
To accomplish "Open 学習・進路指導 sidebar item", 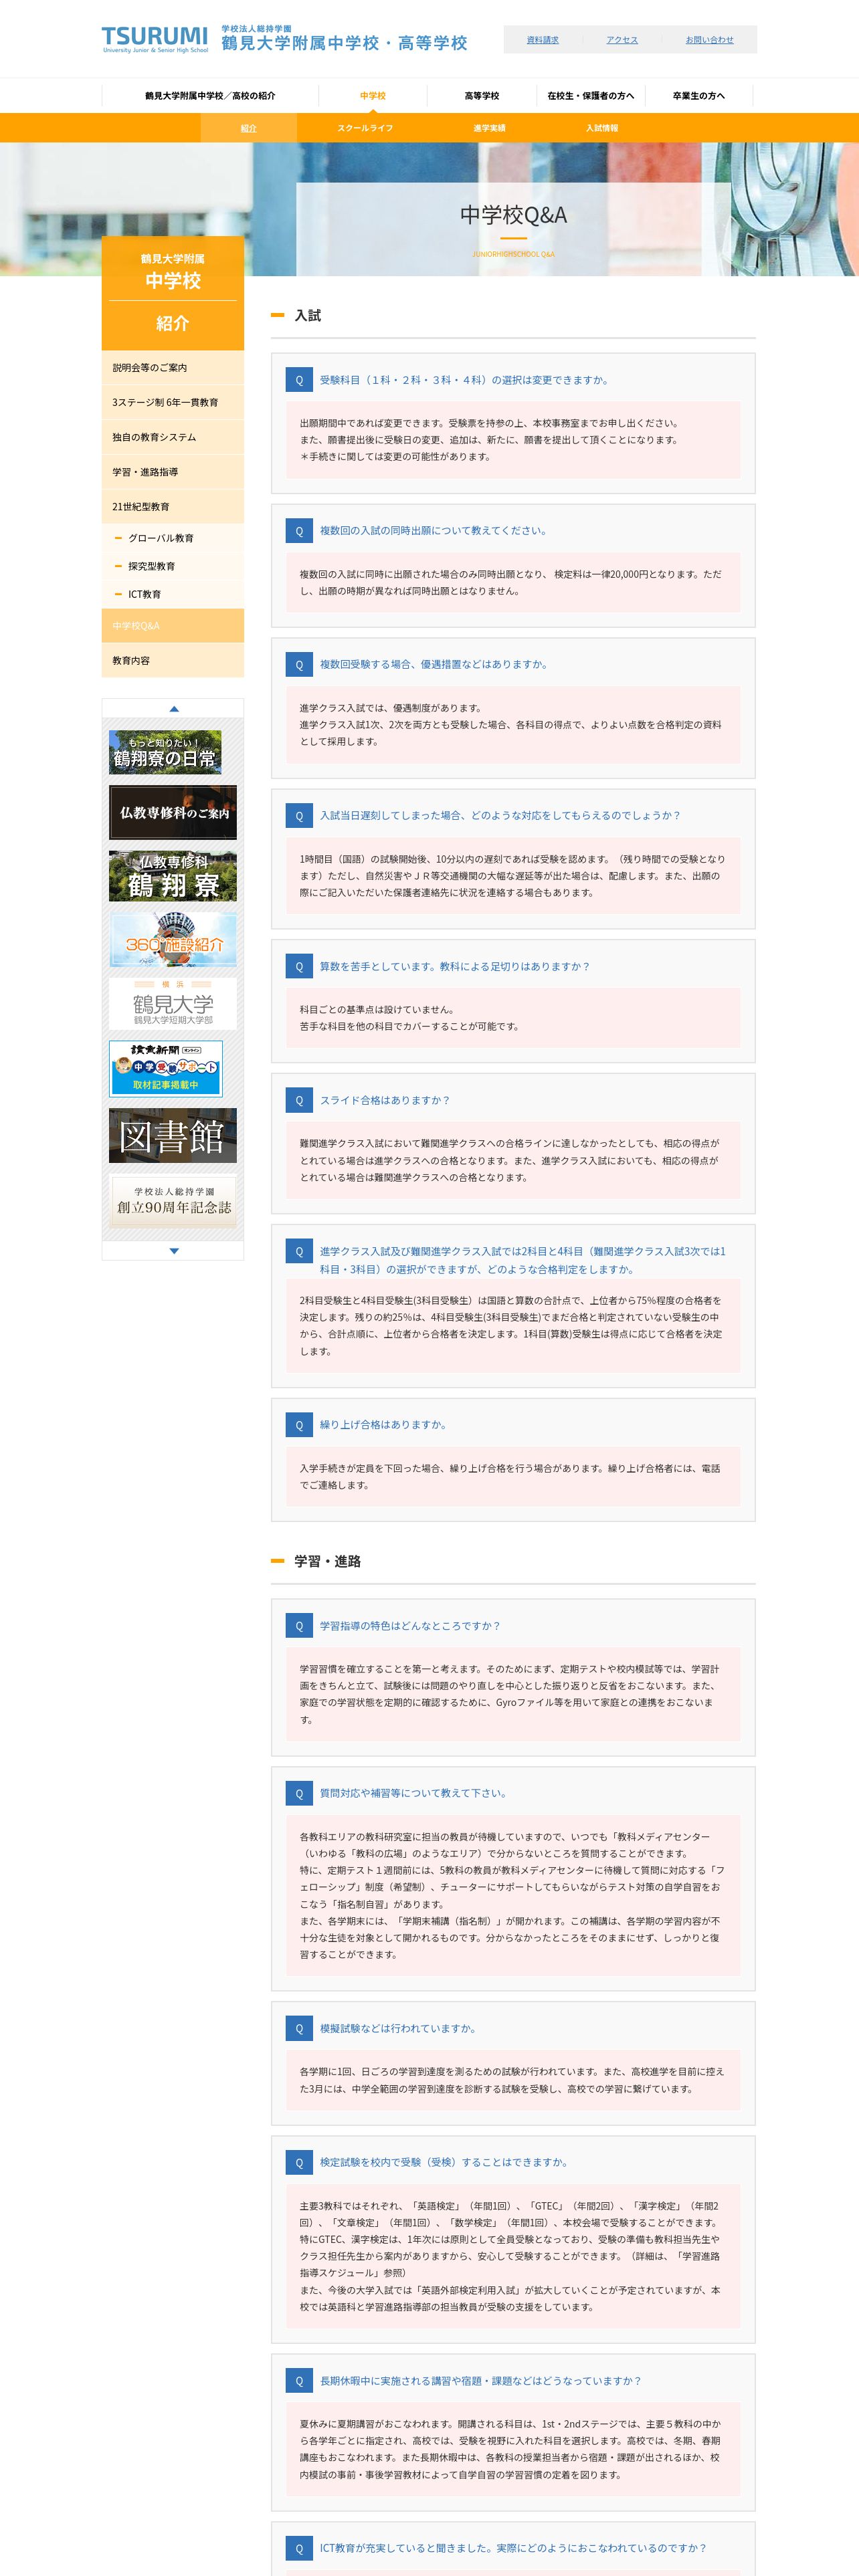I will pyautogui.click(x=173, y=472).
